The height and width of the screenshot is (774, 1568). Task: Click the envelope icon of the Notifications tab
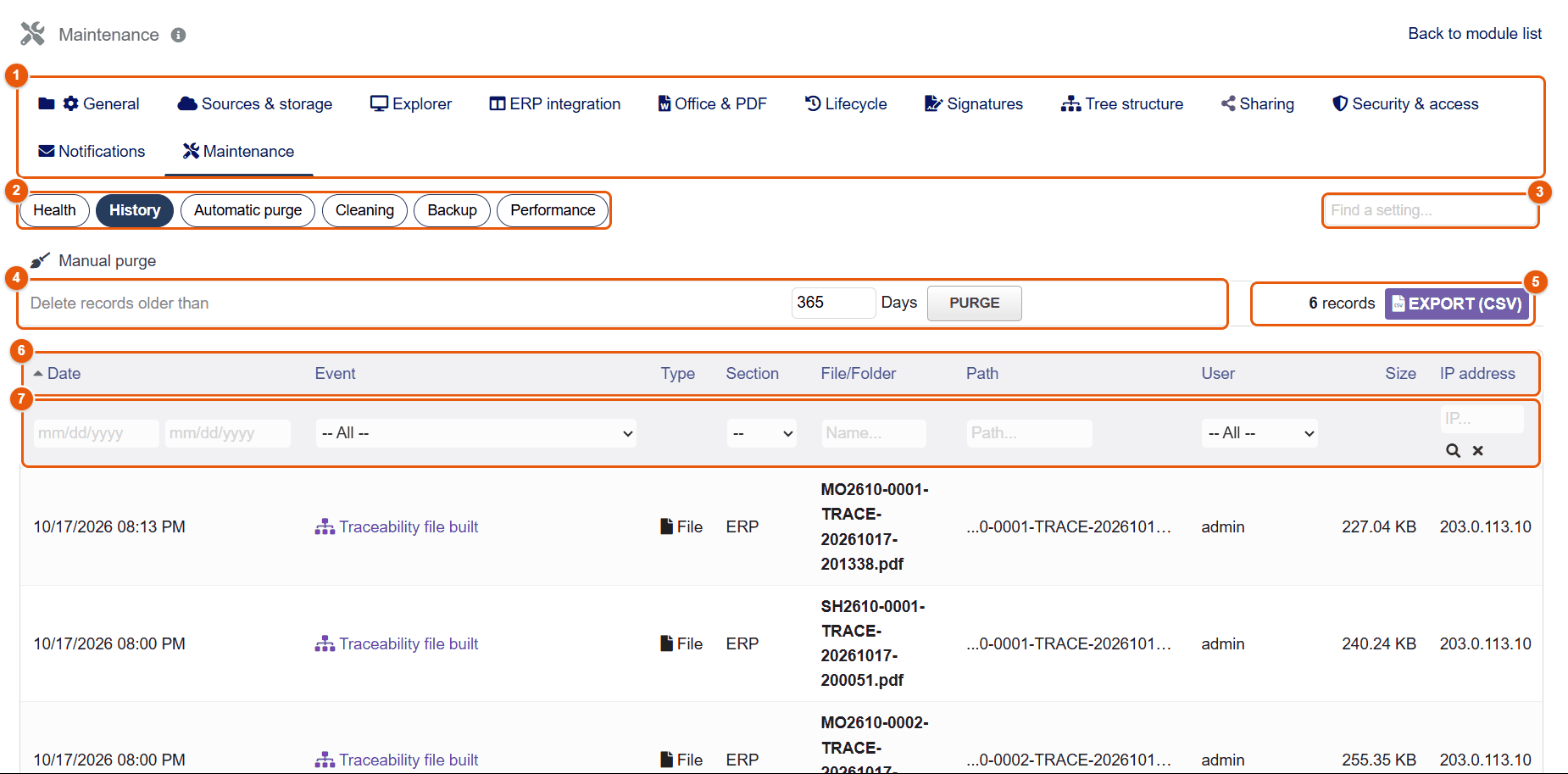[46, 152]
